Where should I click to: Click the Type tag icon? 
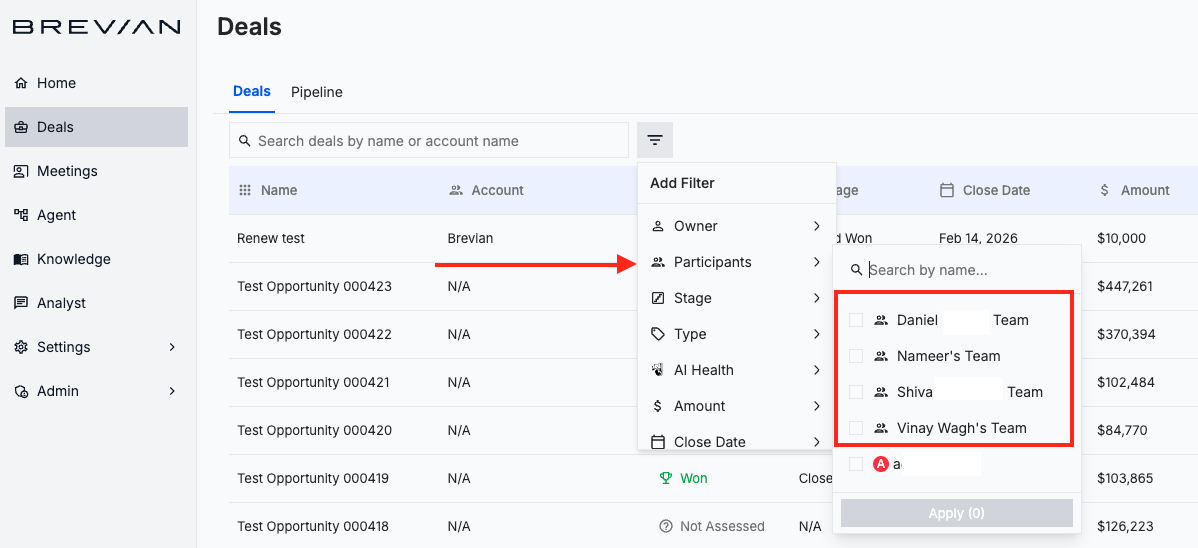click(x=657, y=334)
